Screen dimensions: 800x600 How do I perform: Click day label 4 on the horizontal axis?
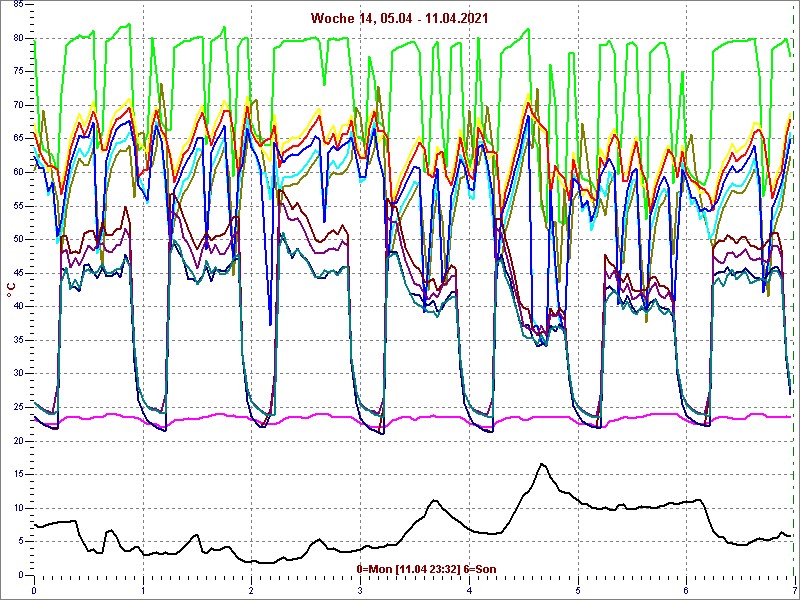tap(469, 591)
